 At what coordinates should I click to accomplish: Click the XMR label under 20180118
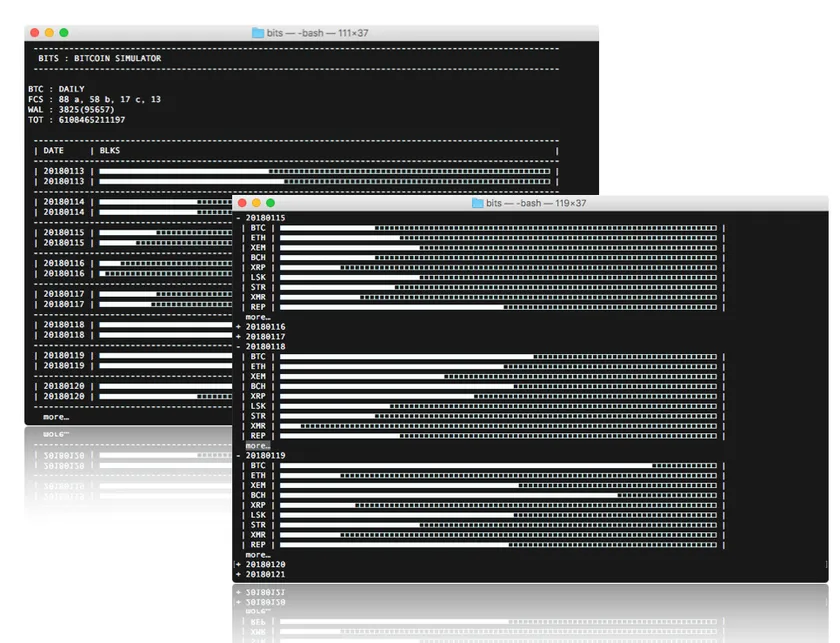click(258, 426)
